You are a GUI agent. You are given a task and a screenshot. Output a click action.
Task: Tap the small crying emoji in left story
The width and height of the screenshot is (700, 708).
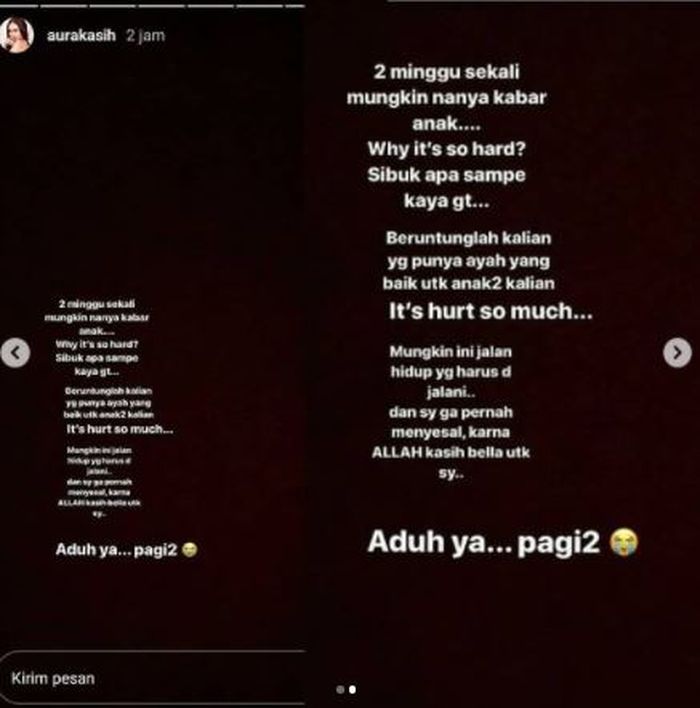coord(190,550)
